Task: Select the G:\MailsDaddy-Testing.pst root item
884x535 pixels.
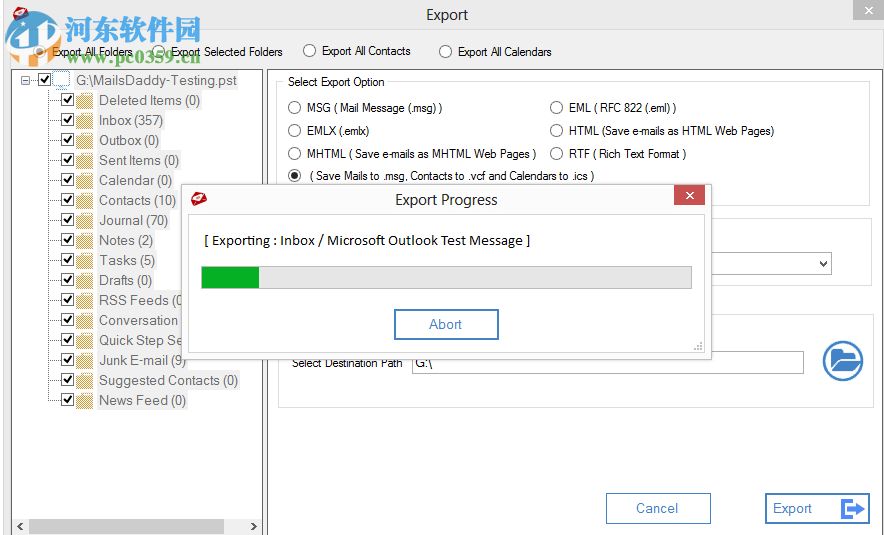Action: click(x=156, y=80)
